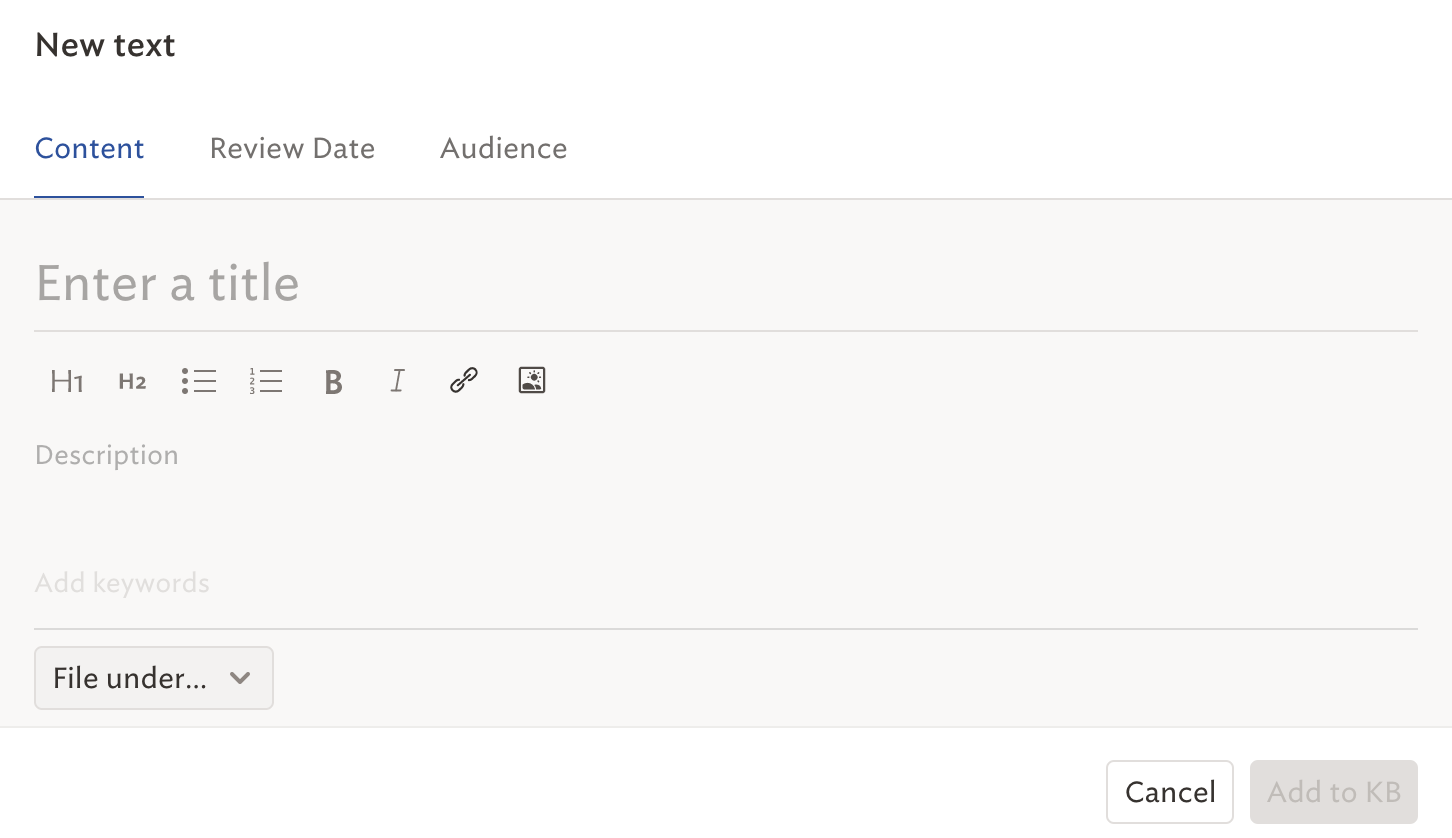Open the Review Date tab
1452x838 pixels.
(292, 149)
